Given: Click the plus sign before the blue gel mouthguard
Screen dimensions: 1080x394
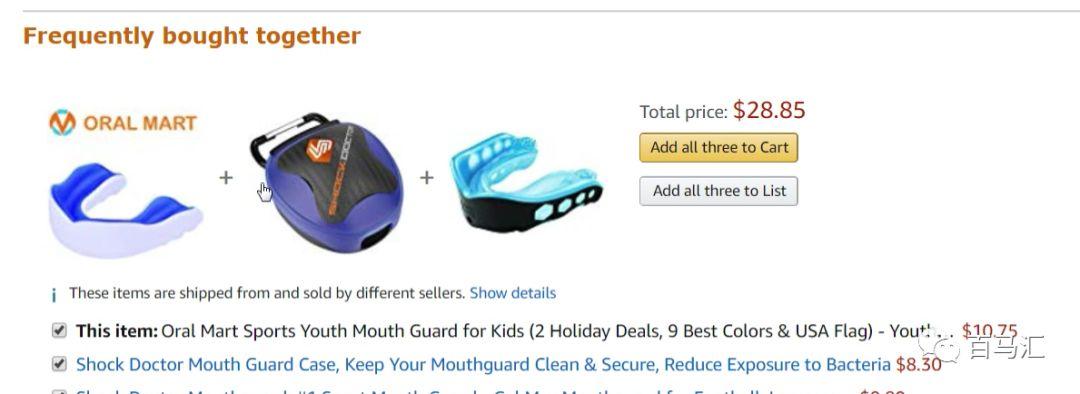Looking at the screenshot, I should [x=427, y=178].
